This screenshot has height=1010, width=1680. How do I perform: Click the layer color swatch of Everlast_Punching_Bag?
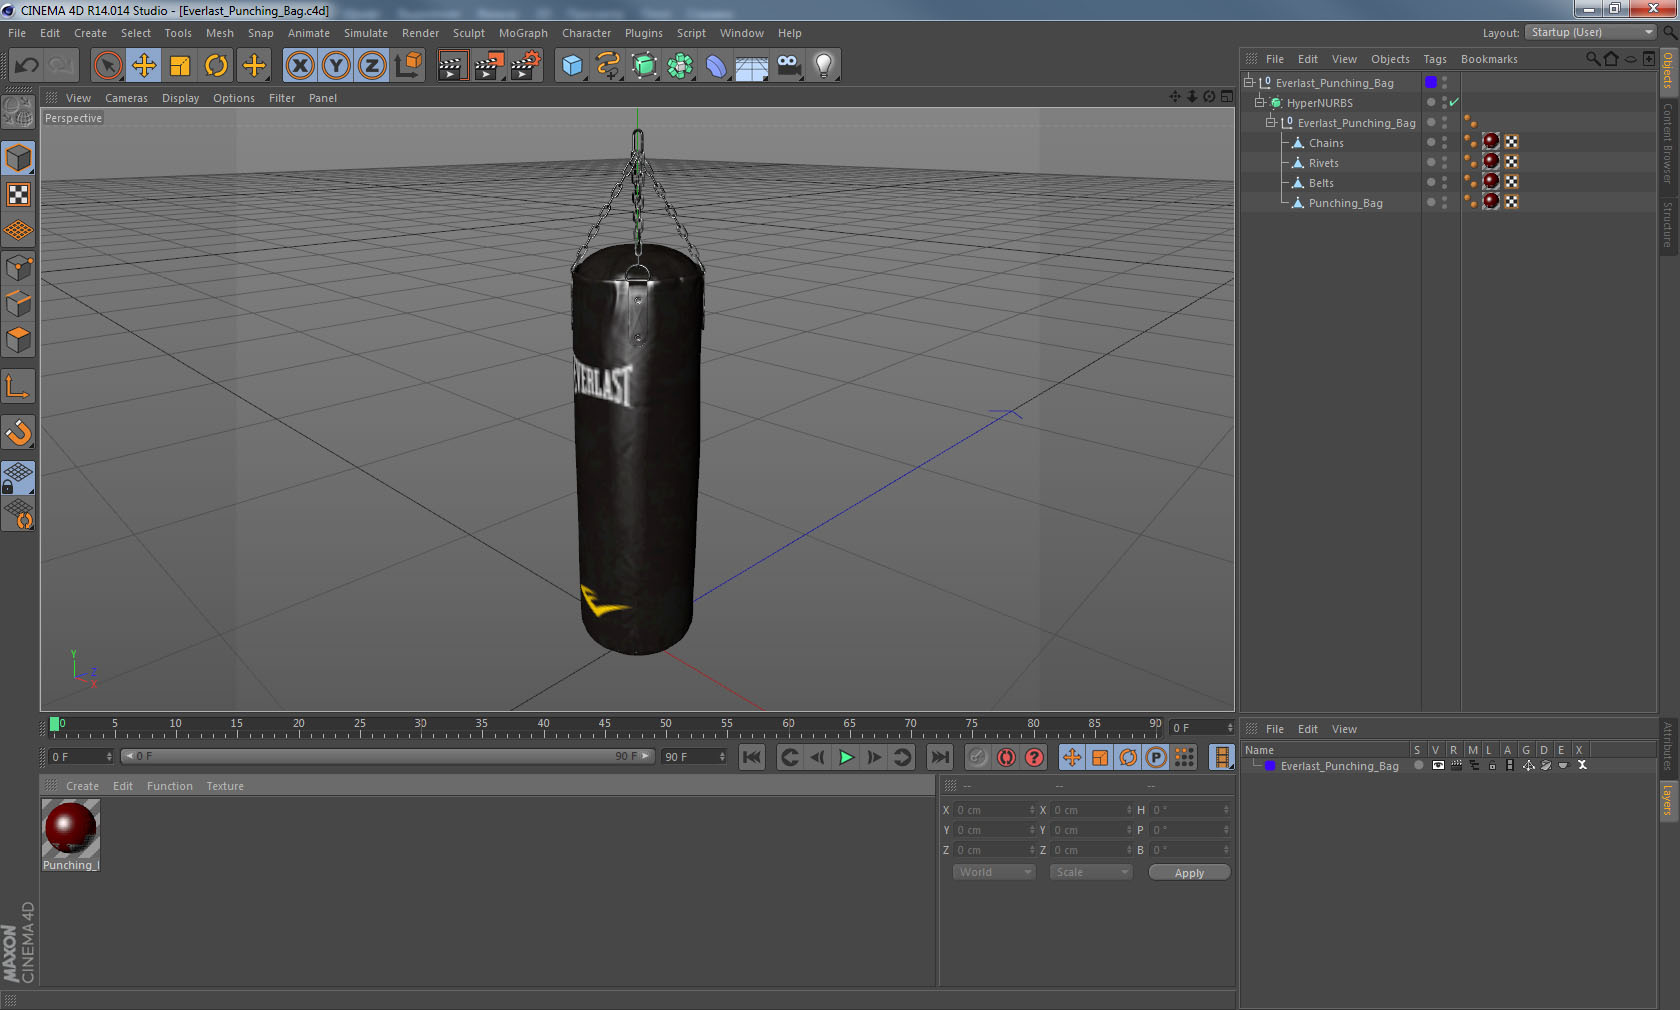pos(1431,82)
